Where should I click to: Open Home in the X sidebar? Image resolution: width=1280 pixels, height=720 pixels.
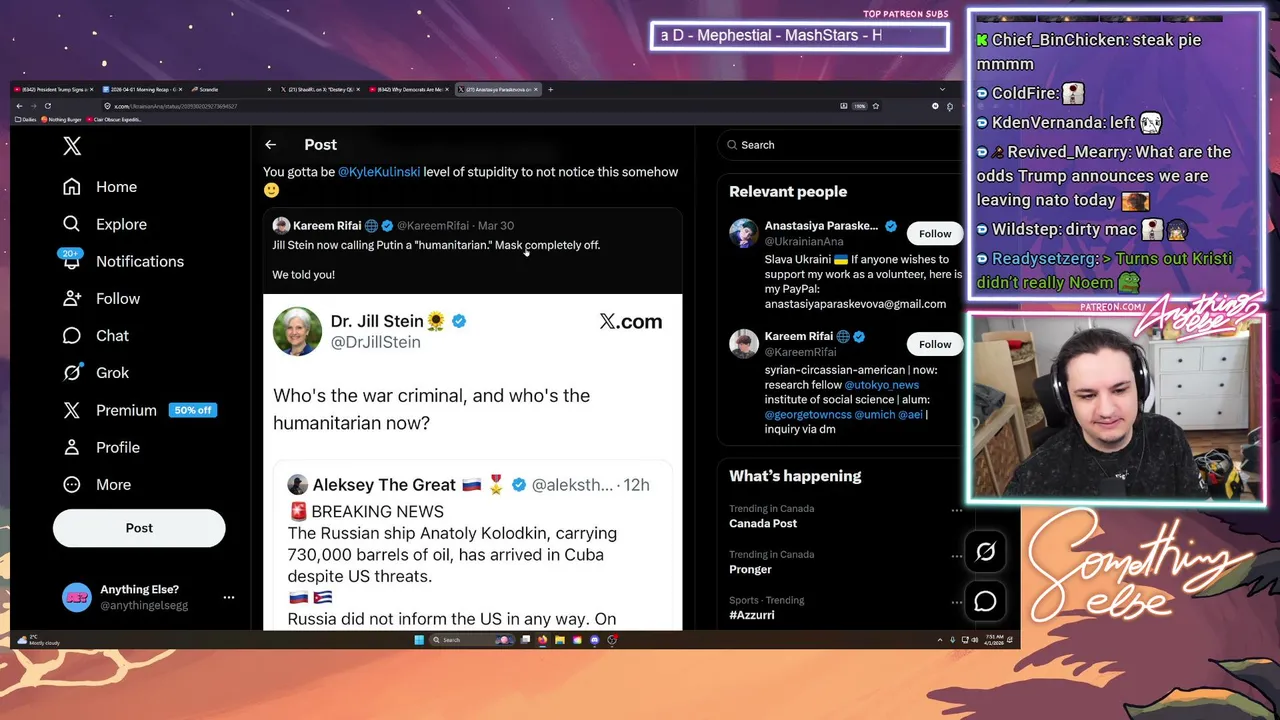click(x=99, y=187)
